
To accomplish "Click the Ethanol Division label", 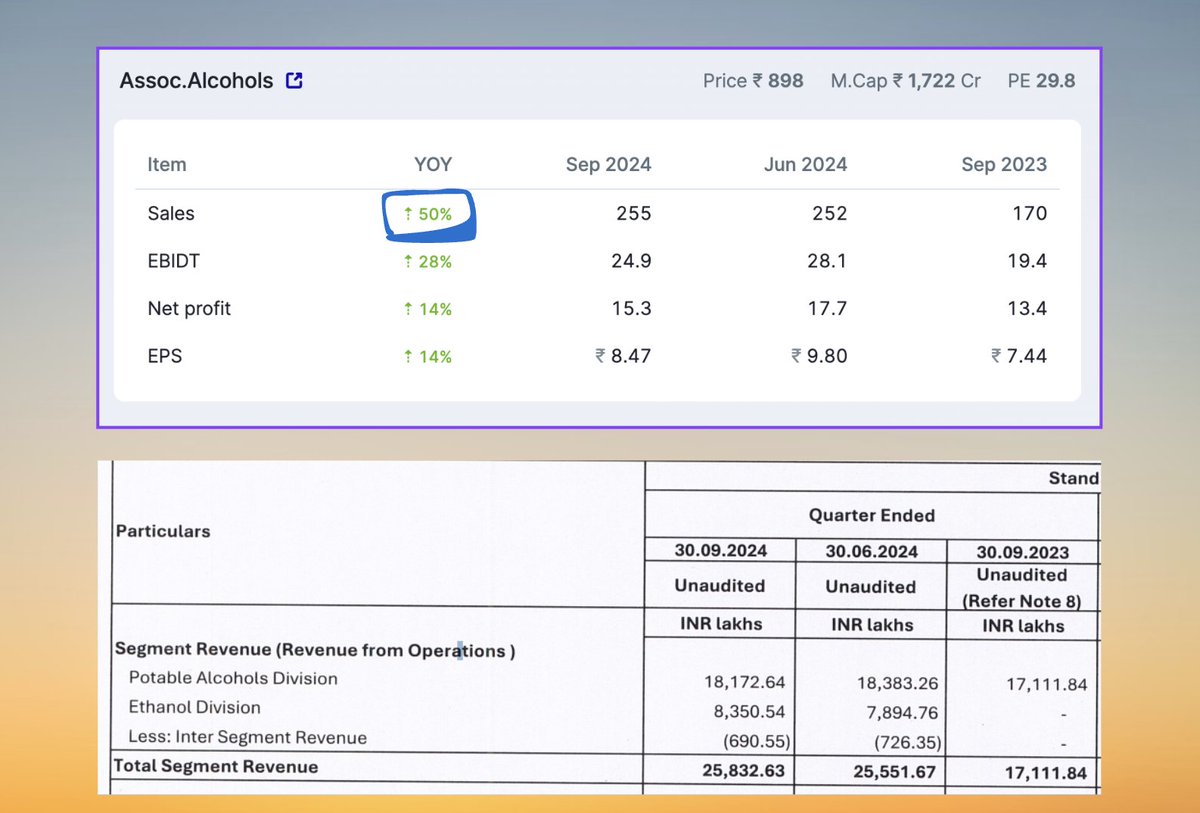I will click(x=194, y=707).
